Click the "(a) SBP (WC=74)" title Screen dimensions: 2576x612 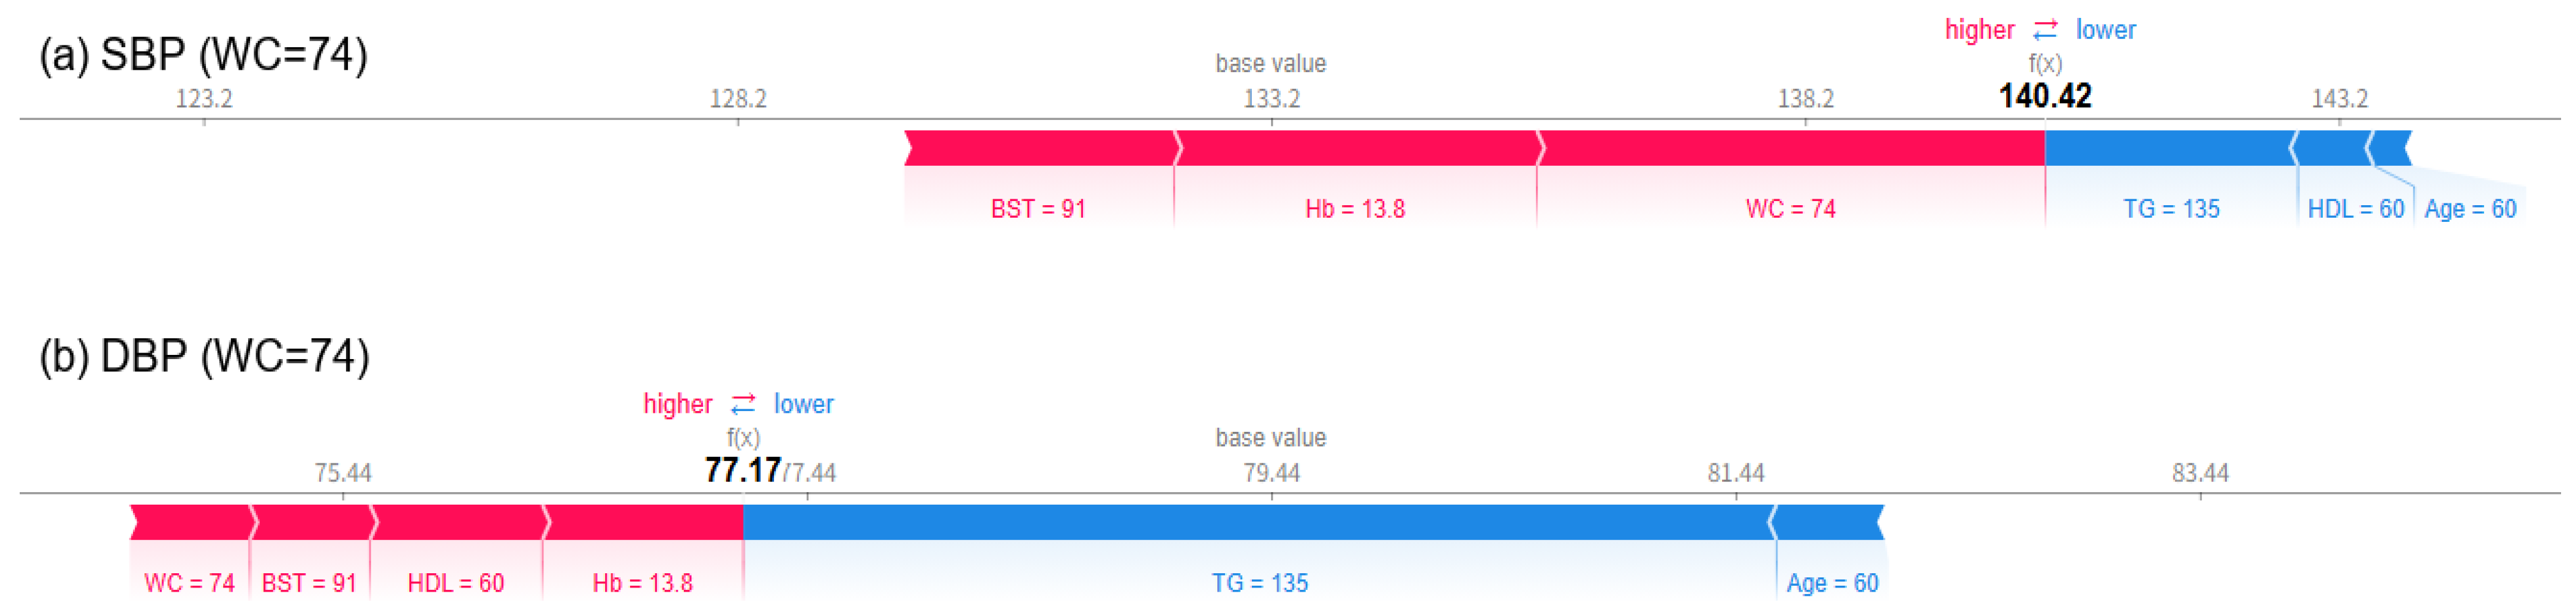pyautogui.click(x=203, y=54)
